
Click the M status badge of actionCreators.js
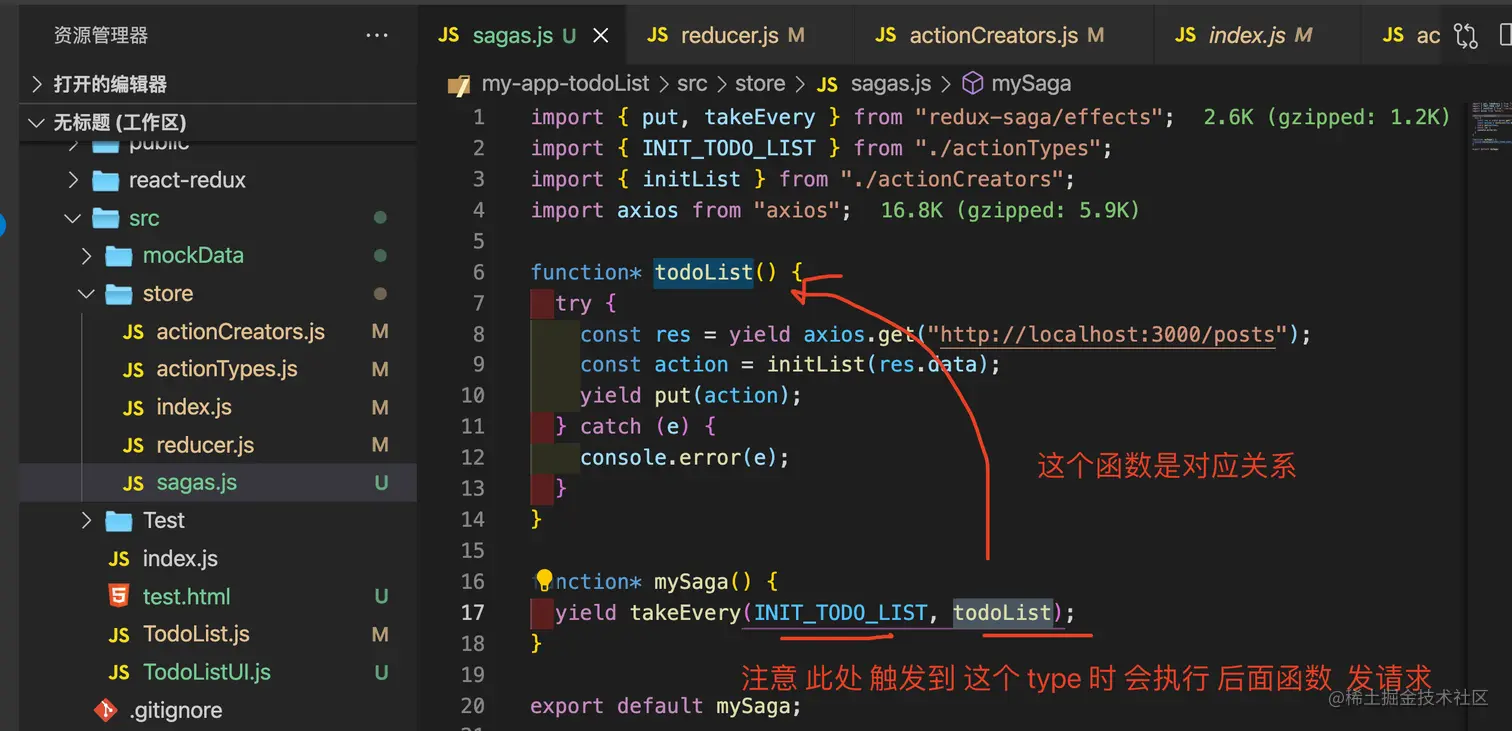(380, 332)
